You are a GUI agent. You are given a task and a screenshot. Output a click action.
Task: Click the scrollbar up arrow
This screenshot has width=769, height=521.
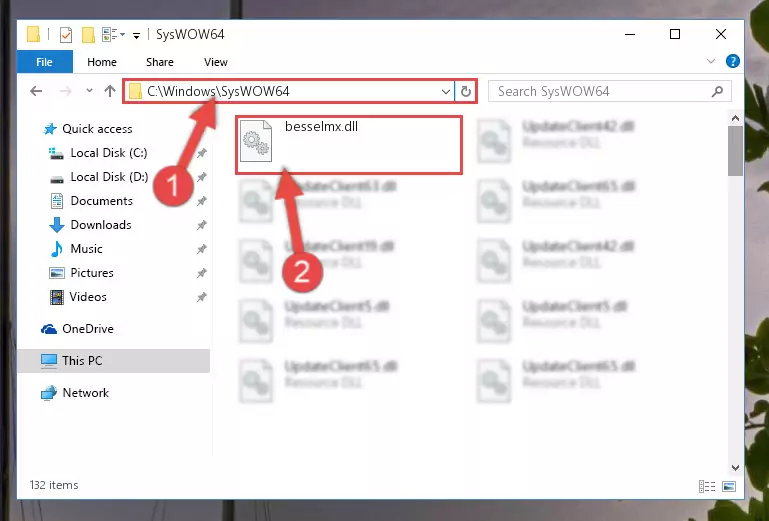tap(735, 118)
